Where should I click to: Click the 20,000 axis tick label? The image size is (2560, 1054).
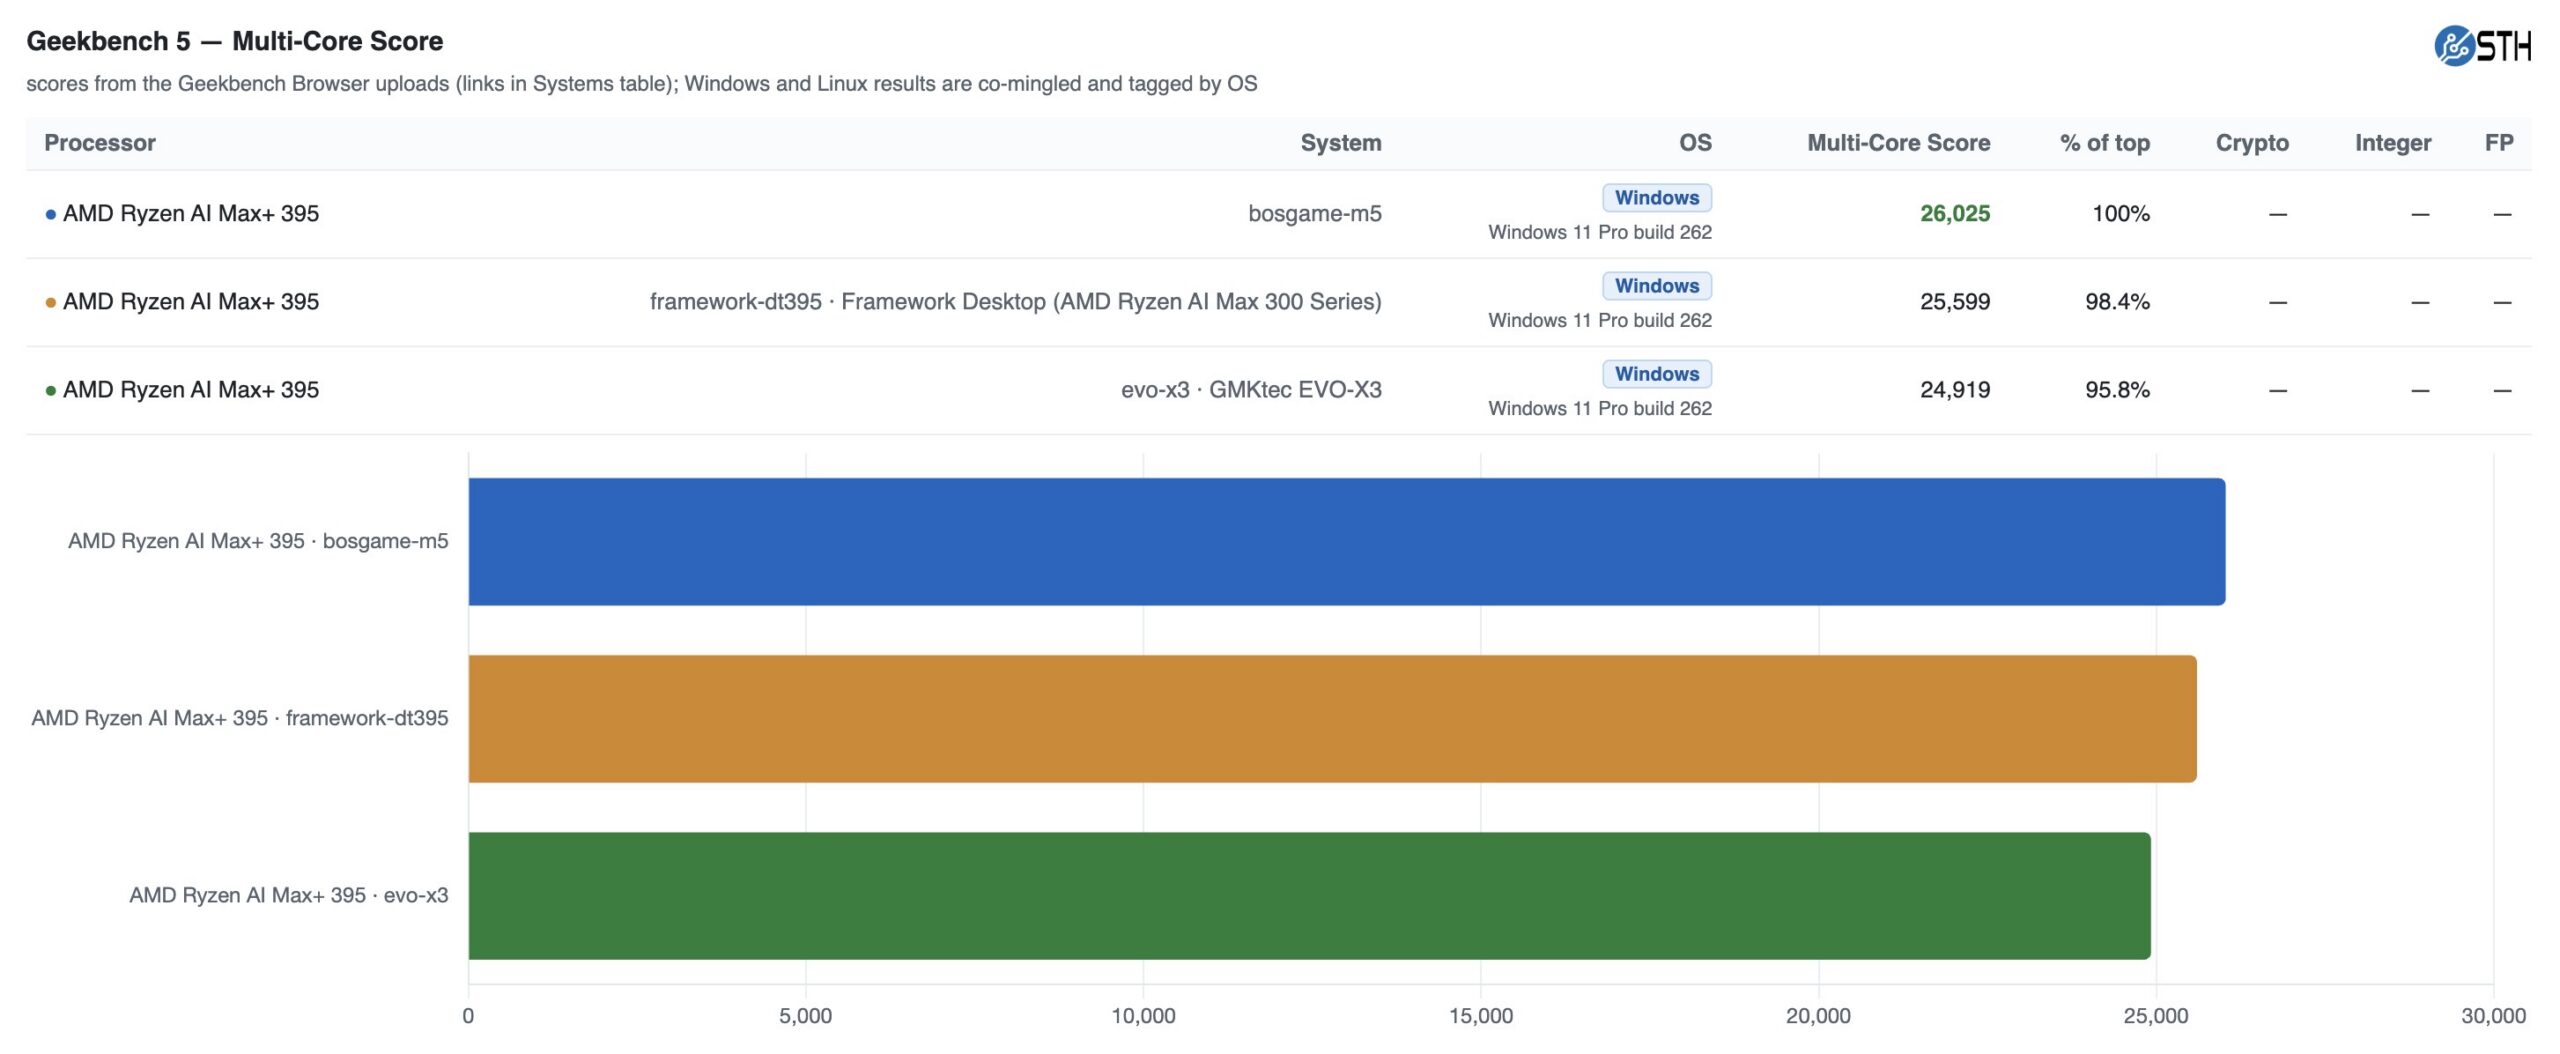click(1818, 1016)
